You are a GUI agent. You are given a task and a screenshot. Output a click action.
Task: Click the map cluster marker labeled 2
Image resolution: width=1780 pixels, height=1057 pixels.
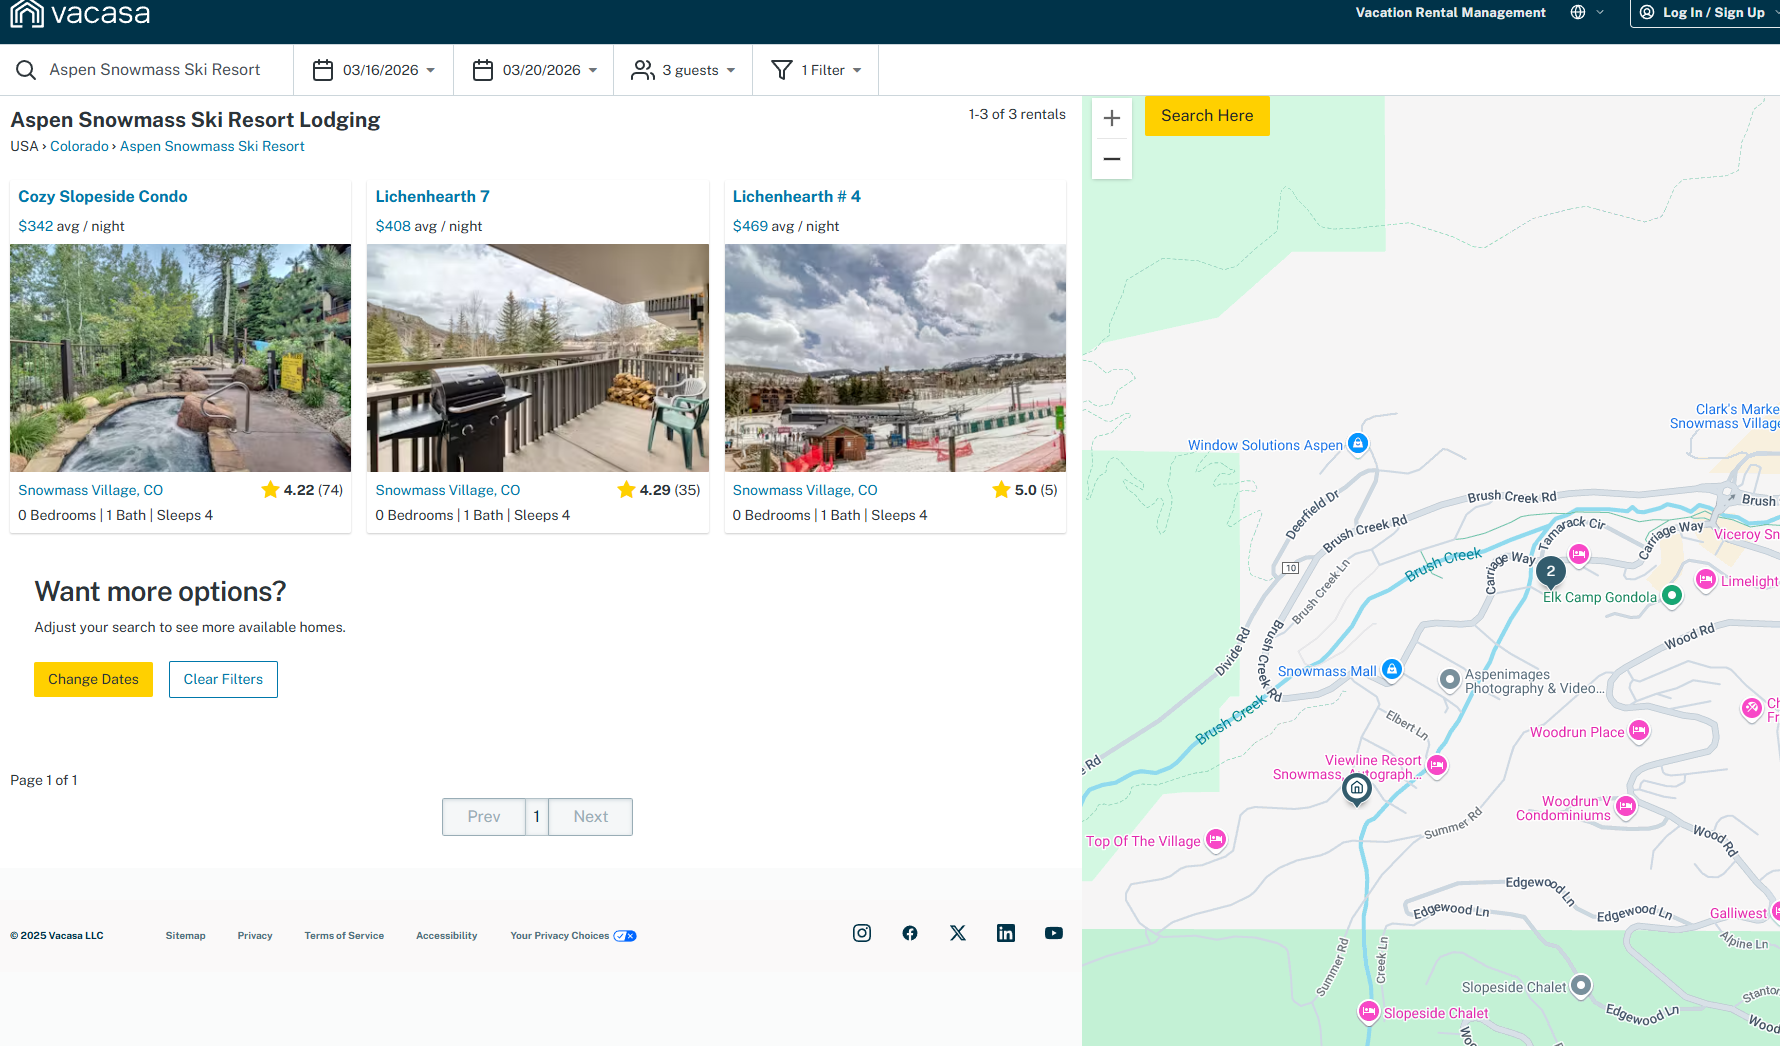1551,572
